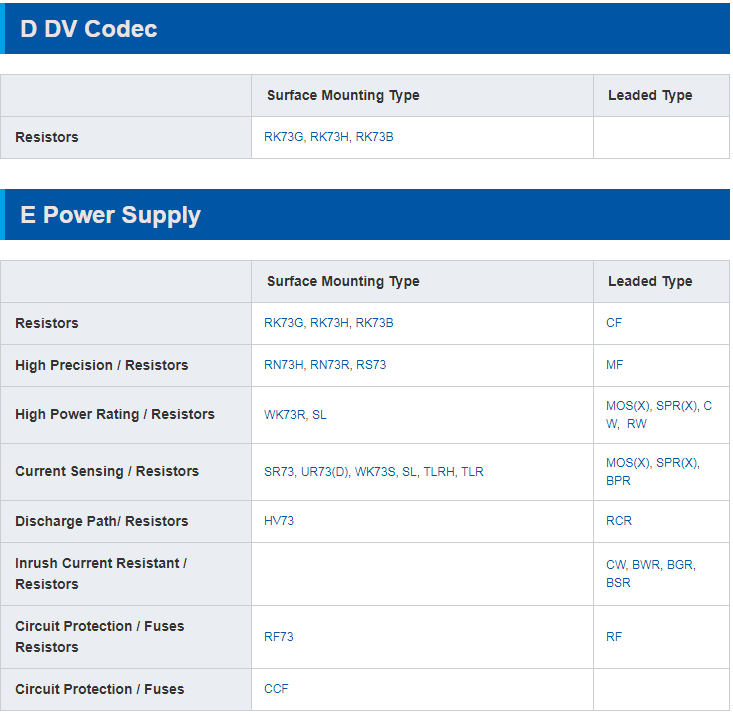Select the RF73 fuse resistor link

(279, 637)
